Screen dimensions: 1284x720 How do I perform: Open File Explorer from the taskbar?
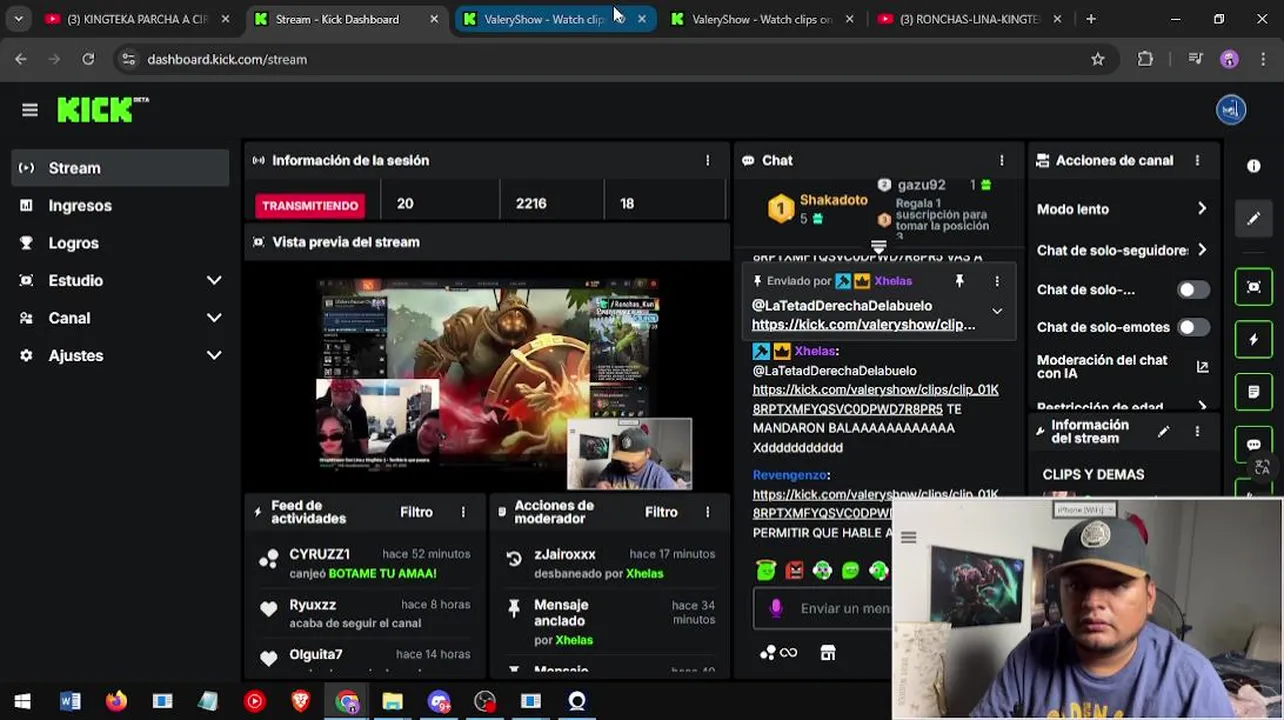tap(392, 701)
